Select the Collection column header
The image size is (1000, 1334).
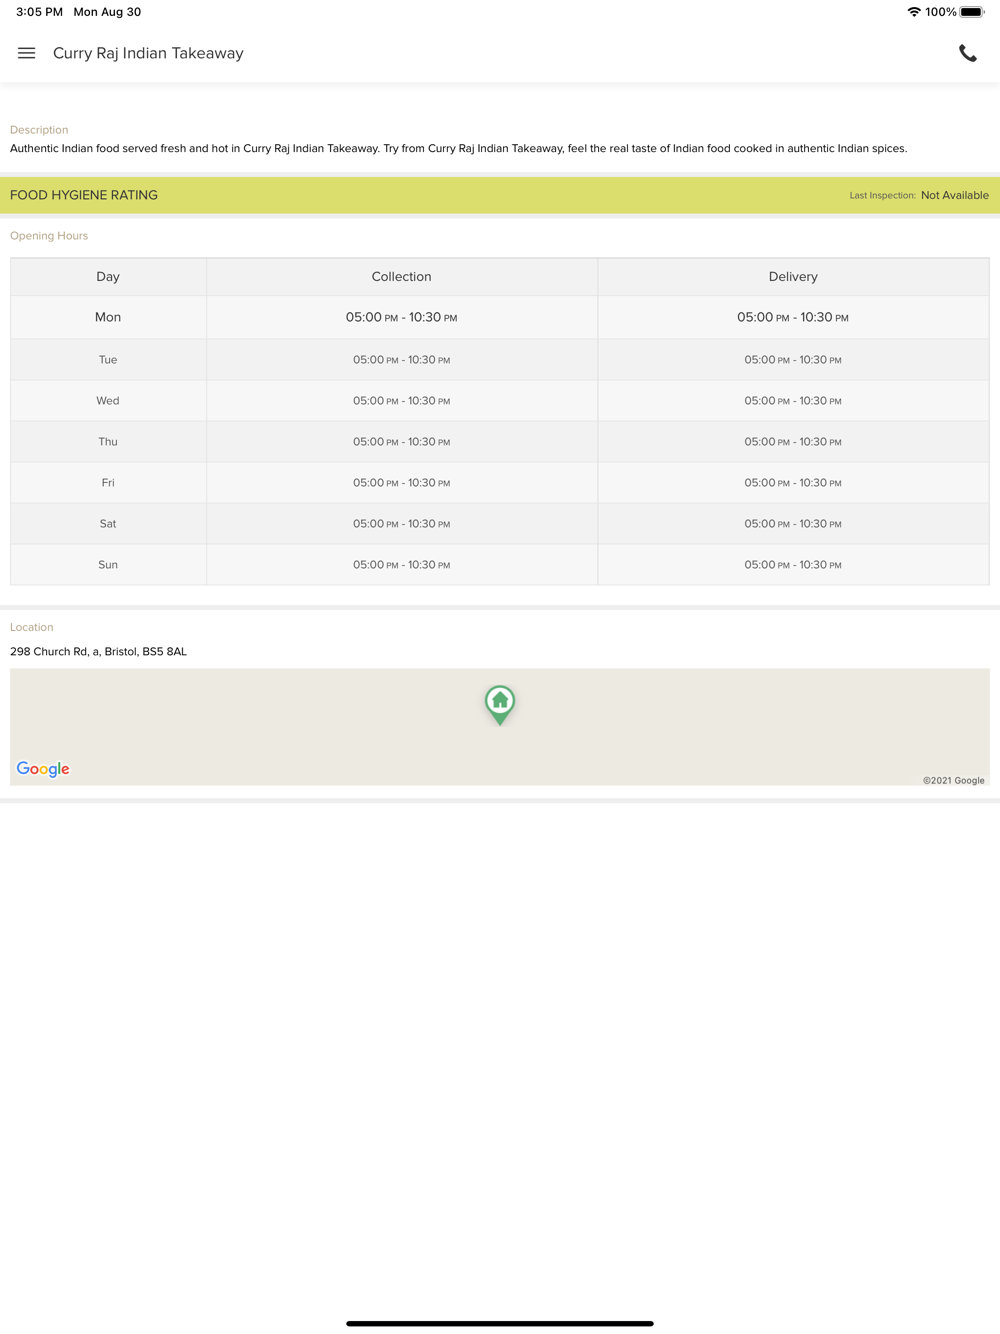402,277
